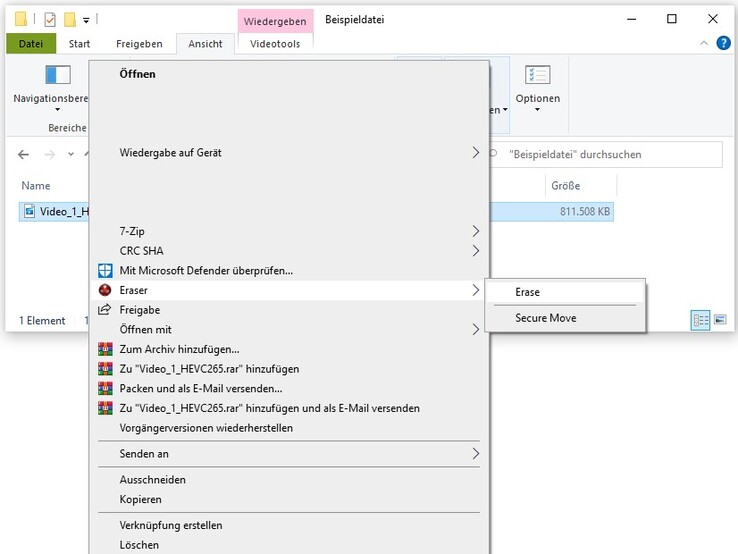The width and height of the screenshot is (738, 554).
Task: Click the "Beispieldatei" durchsuchen search field
Action: coord(607,154)
